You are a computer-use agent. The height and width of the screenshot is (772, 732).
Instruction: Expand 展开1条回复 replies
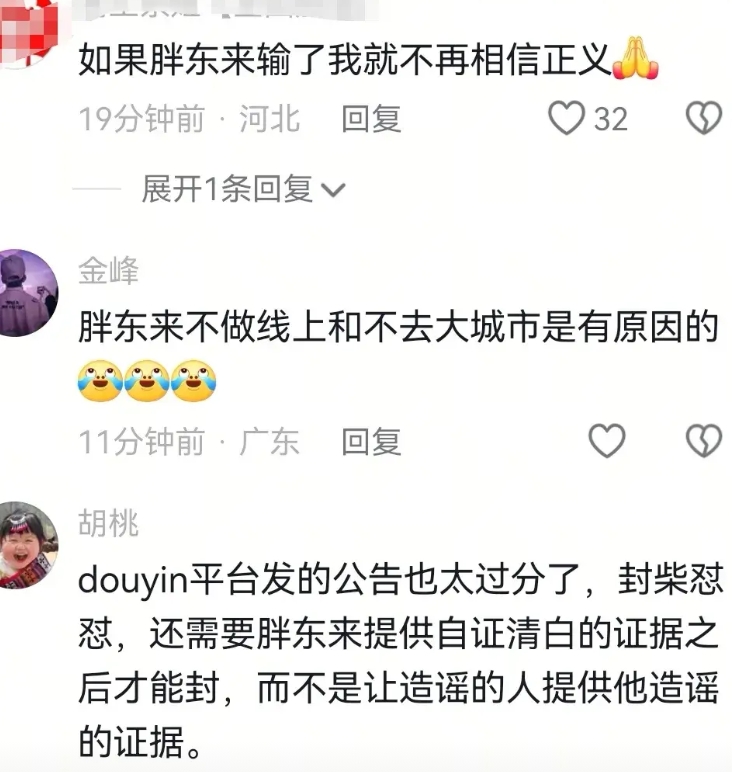pos(243,189)
